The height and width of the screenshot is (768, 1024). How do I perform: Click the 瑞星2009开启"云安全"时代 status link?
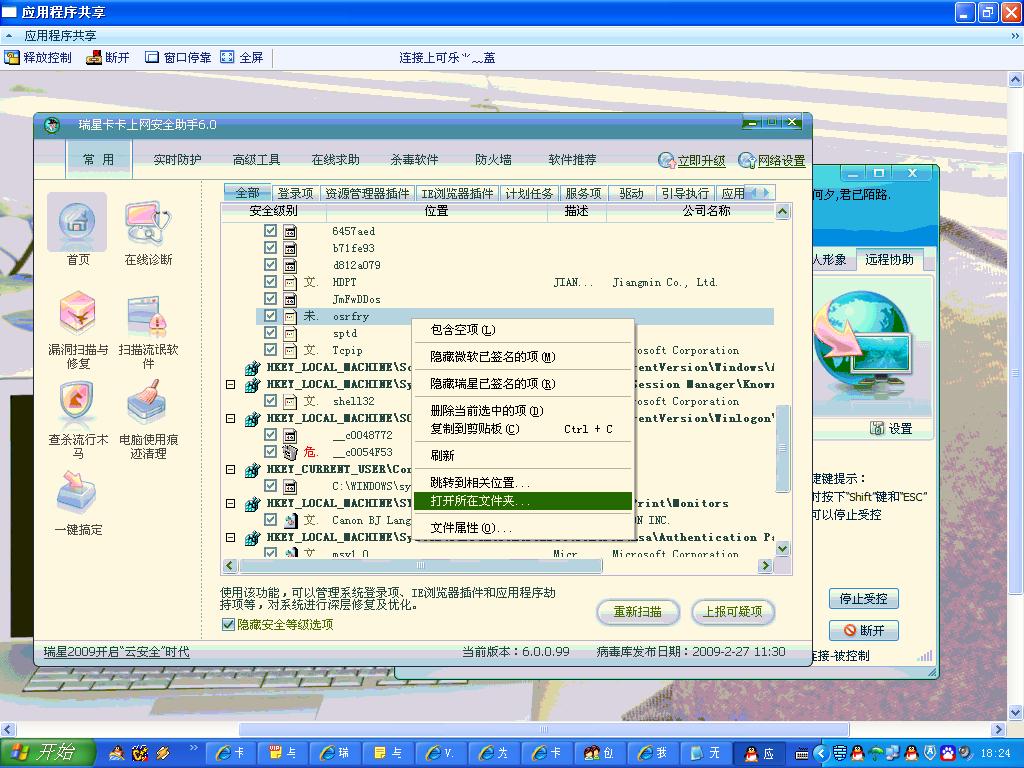point(116,652)
